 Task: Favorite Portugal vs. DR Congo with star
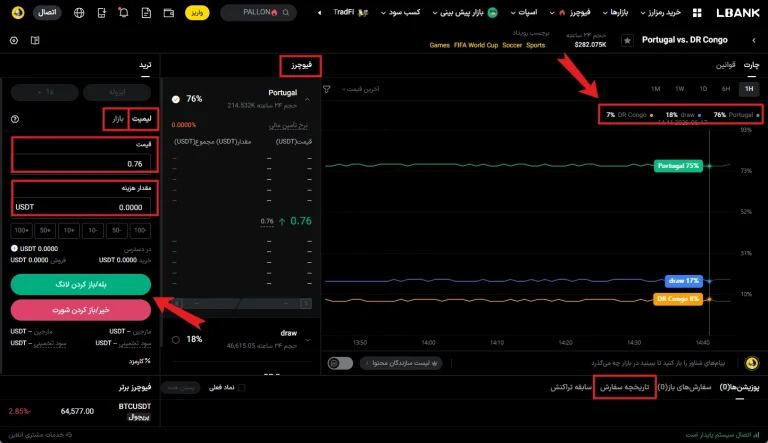coord(627,41)
